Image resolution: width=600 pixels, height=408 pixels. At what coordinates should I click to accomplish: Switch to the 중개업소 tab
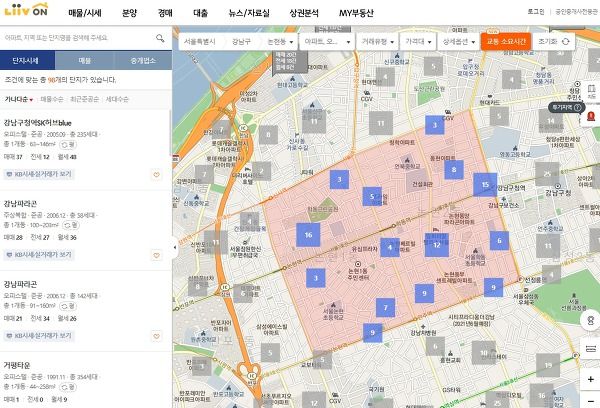point(143,60)
